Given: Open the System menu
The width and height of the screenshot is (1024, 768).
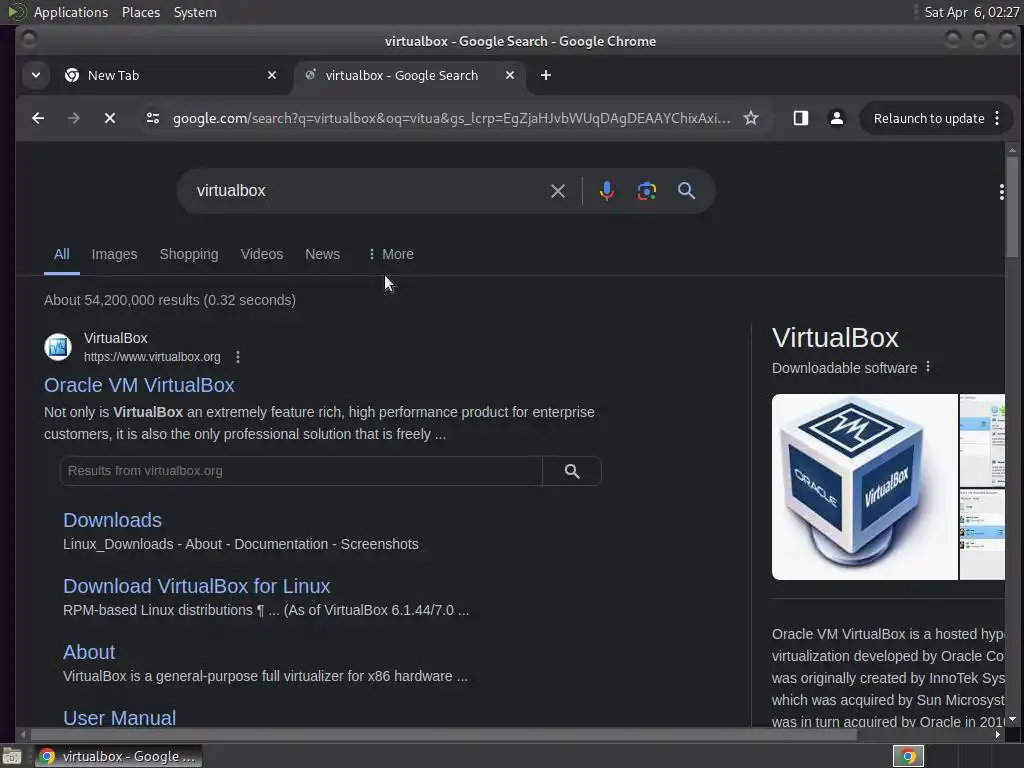Looking at the screenshot, I should point(195,12).
